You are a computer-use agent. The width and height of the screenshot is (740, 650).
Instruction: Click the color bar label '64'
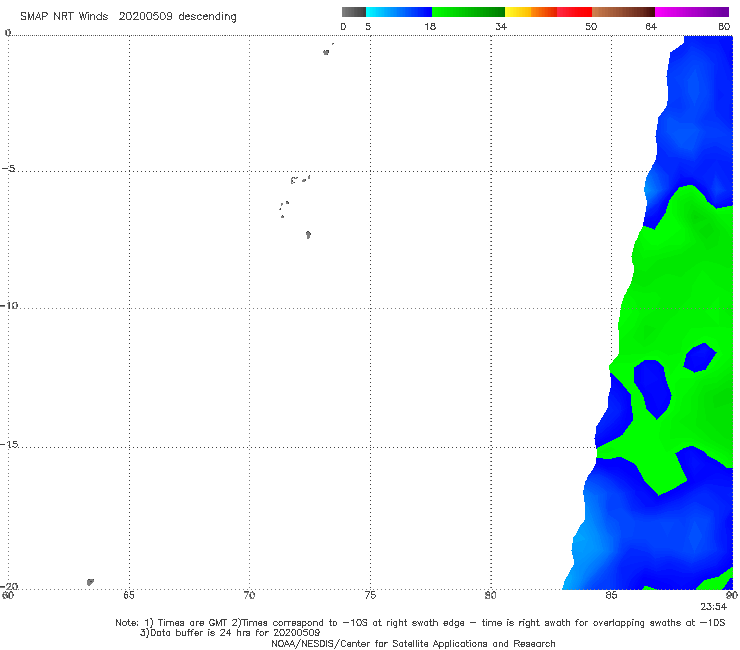coord(651,27)
